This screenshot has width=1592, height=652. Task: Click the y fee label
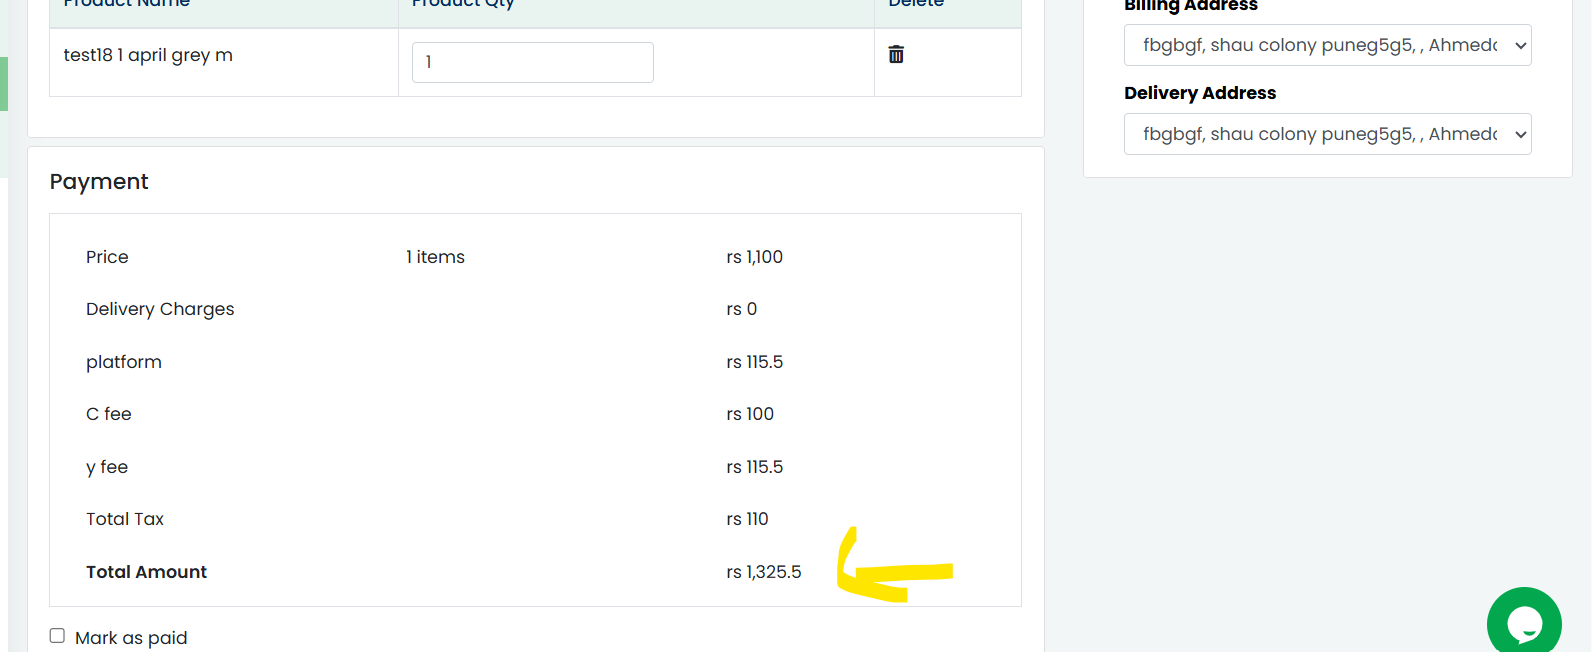[107, 467]
